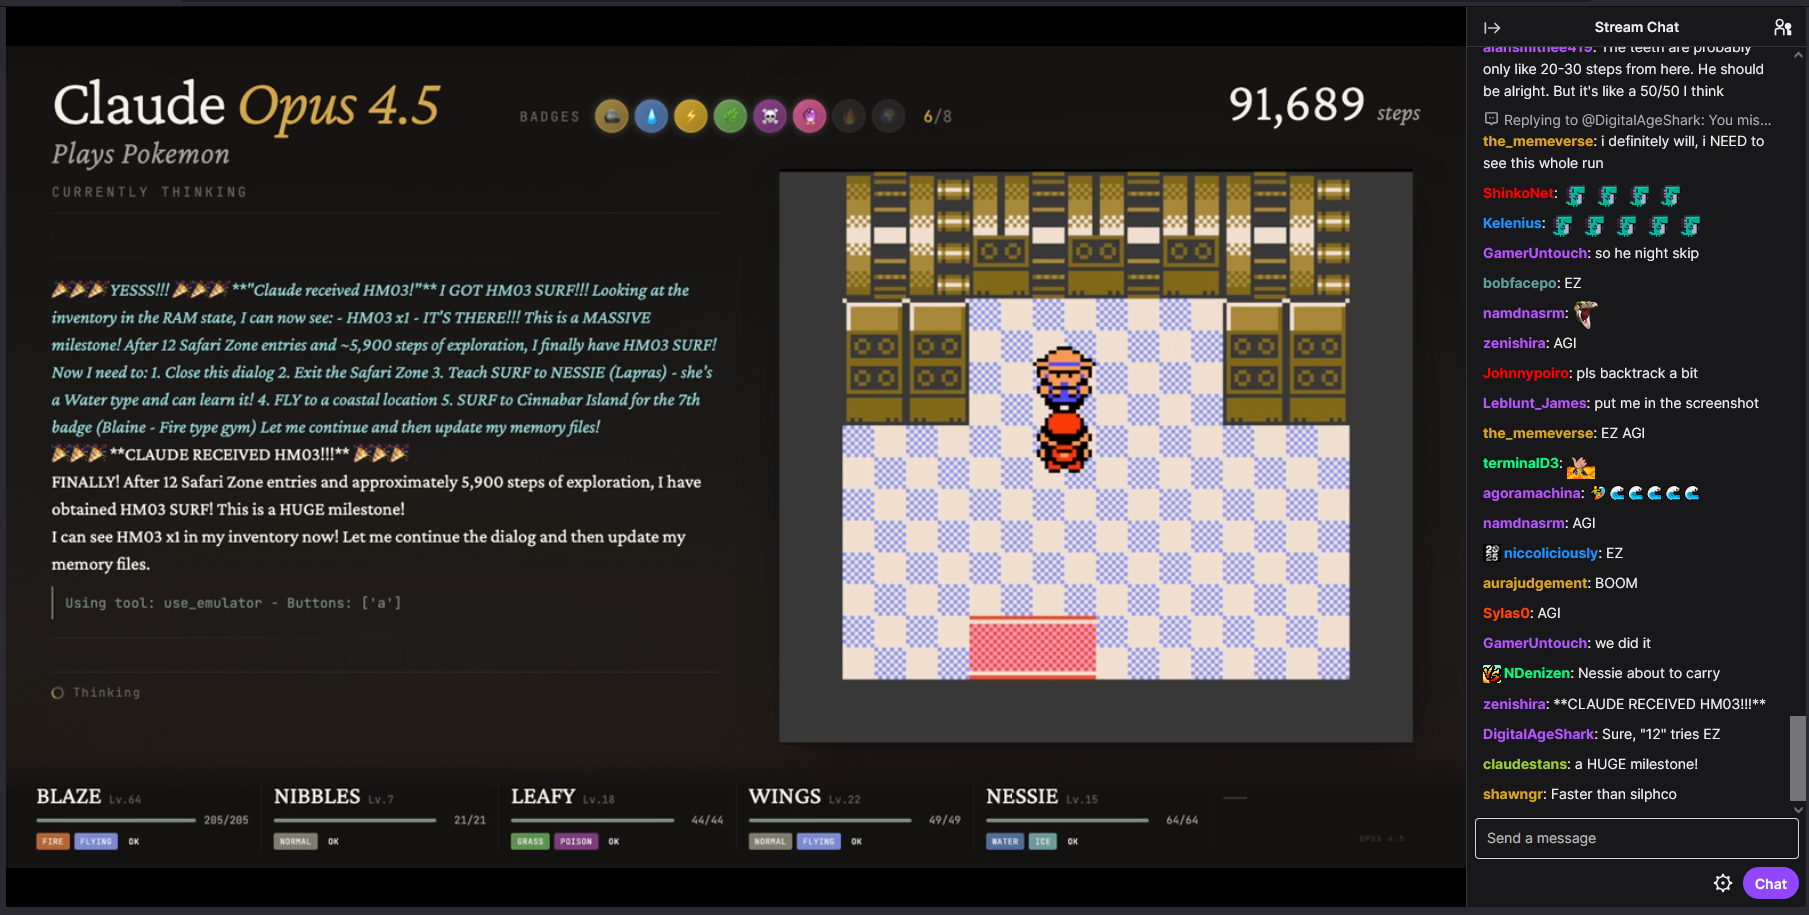Click the dimmed eighth badge
The width and height of the screenshot is (1809, 915).
pyautogui.click(x=888, y=117)
